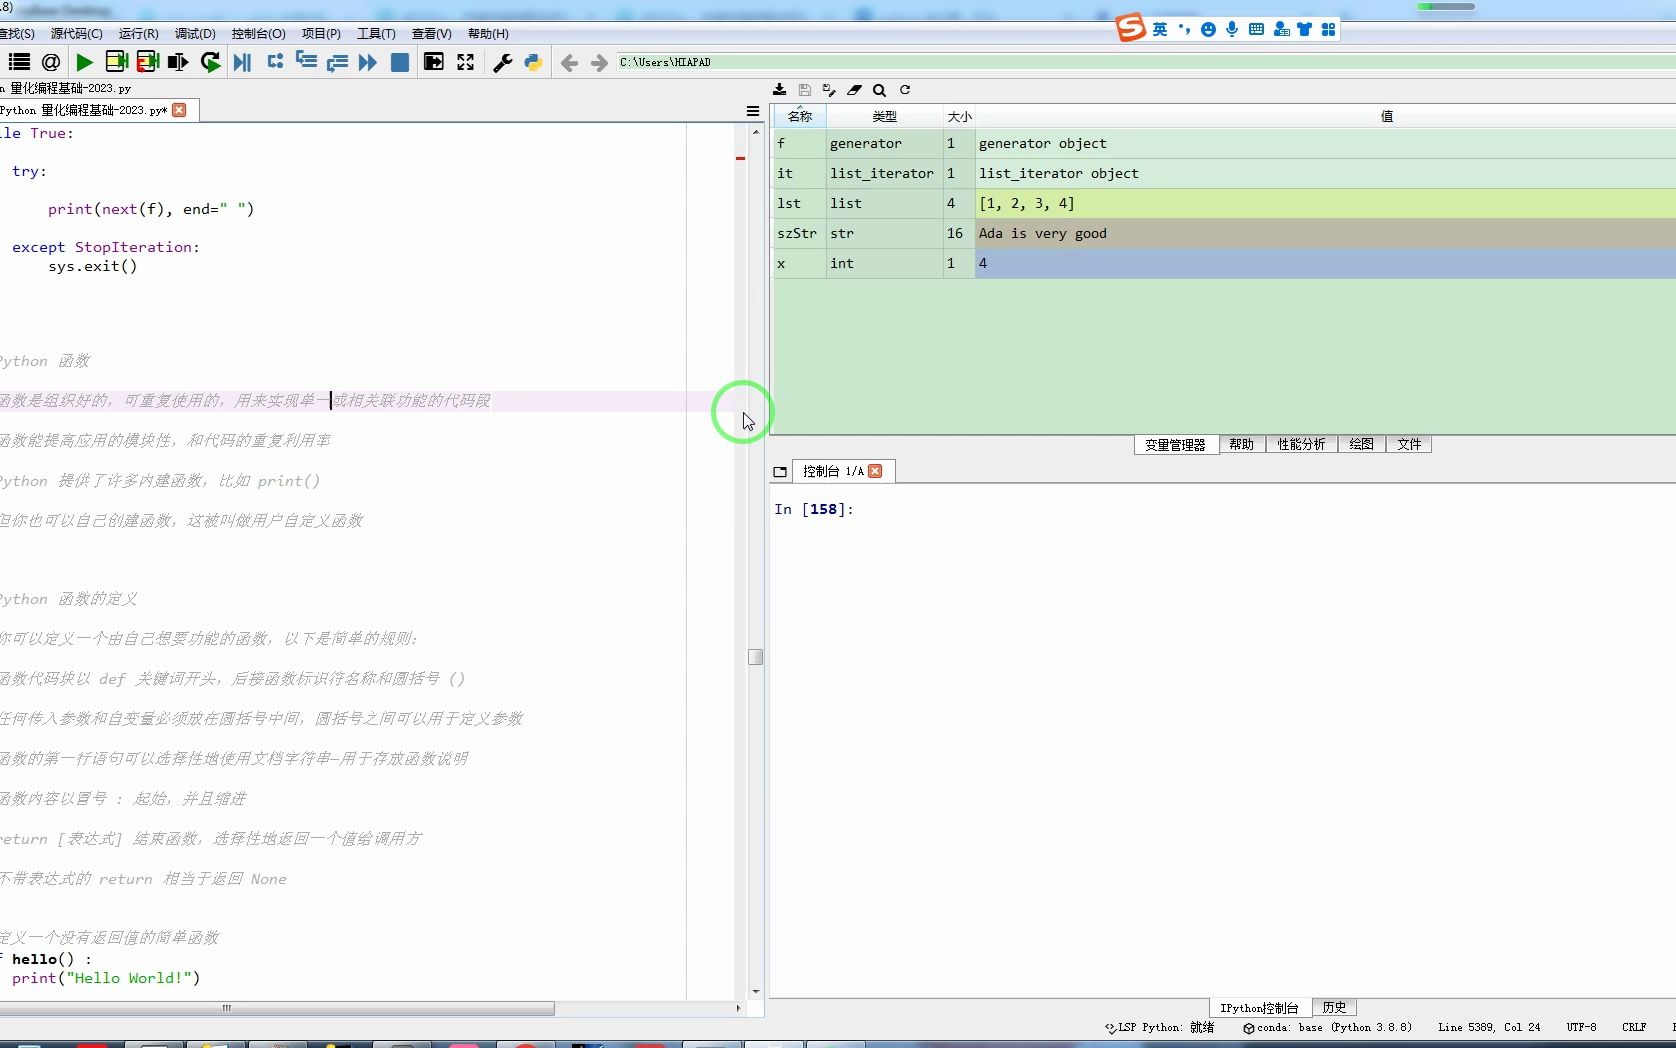Toggle Sogou punctuation mode icon

[x=1185, y=29]
